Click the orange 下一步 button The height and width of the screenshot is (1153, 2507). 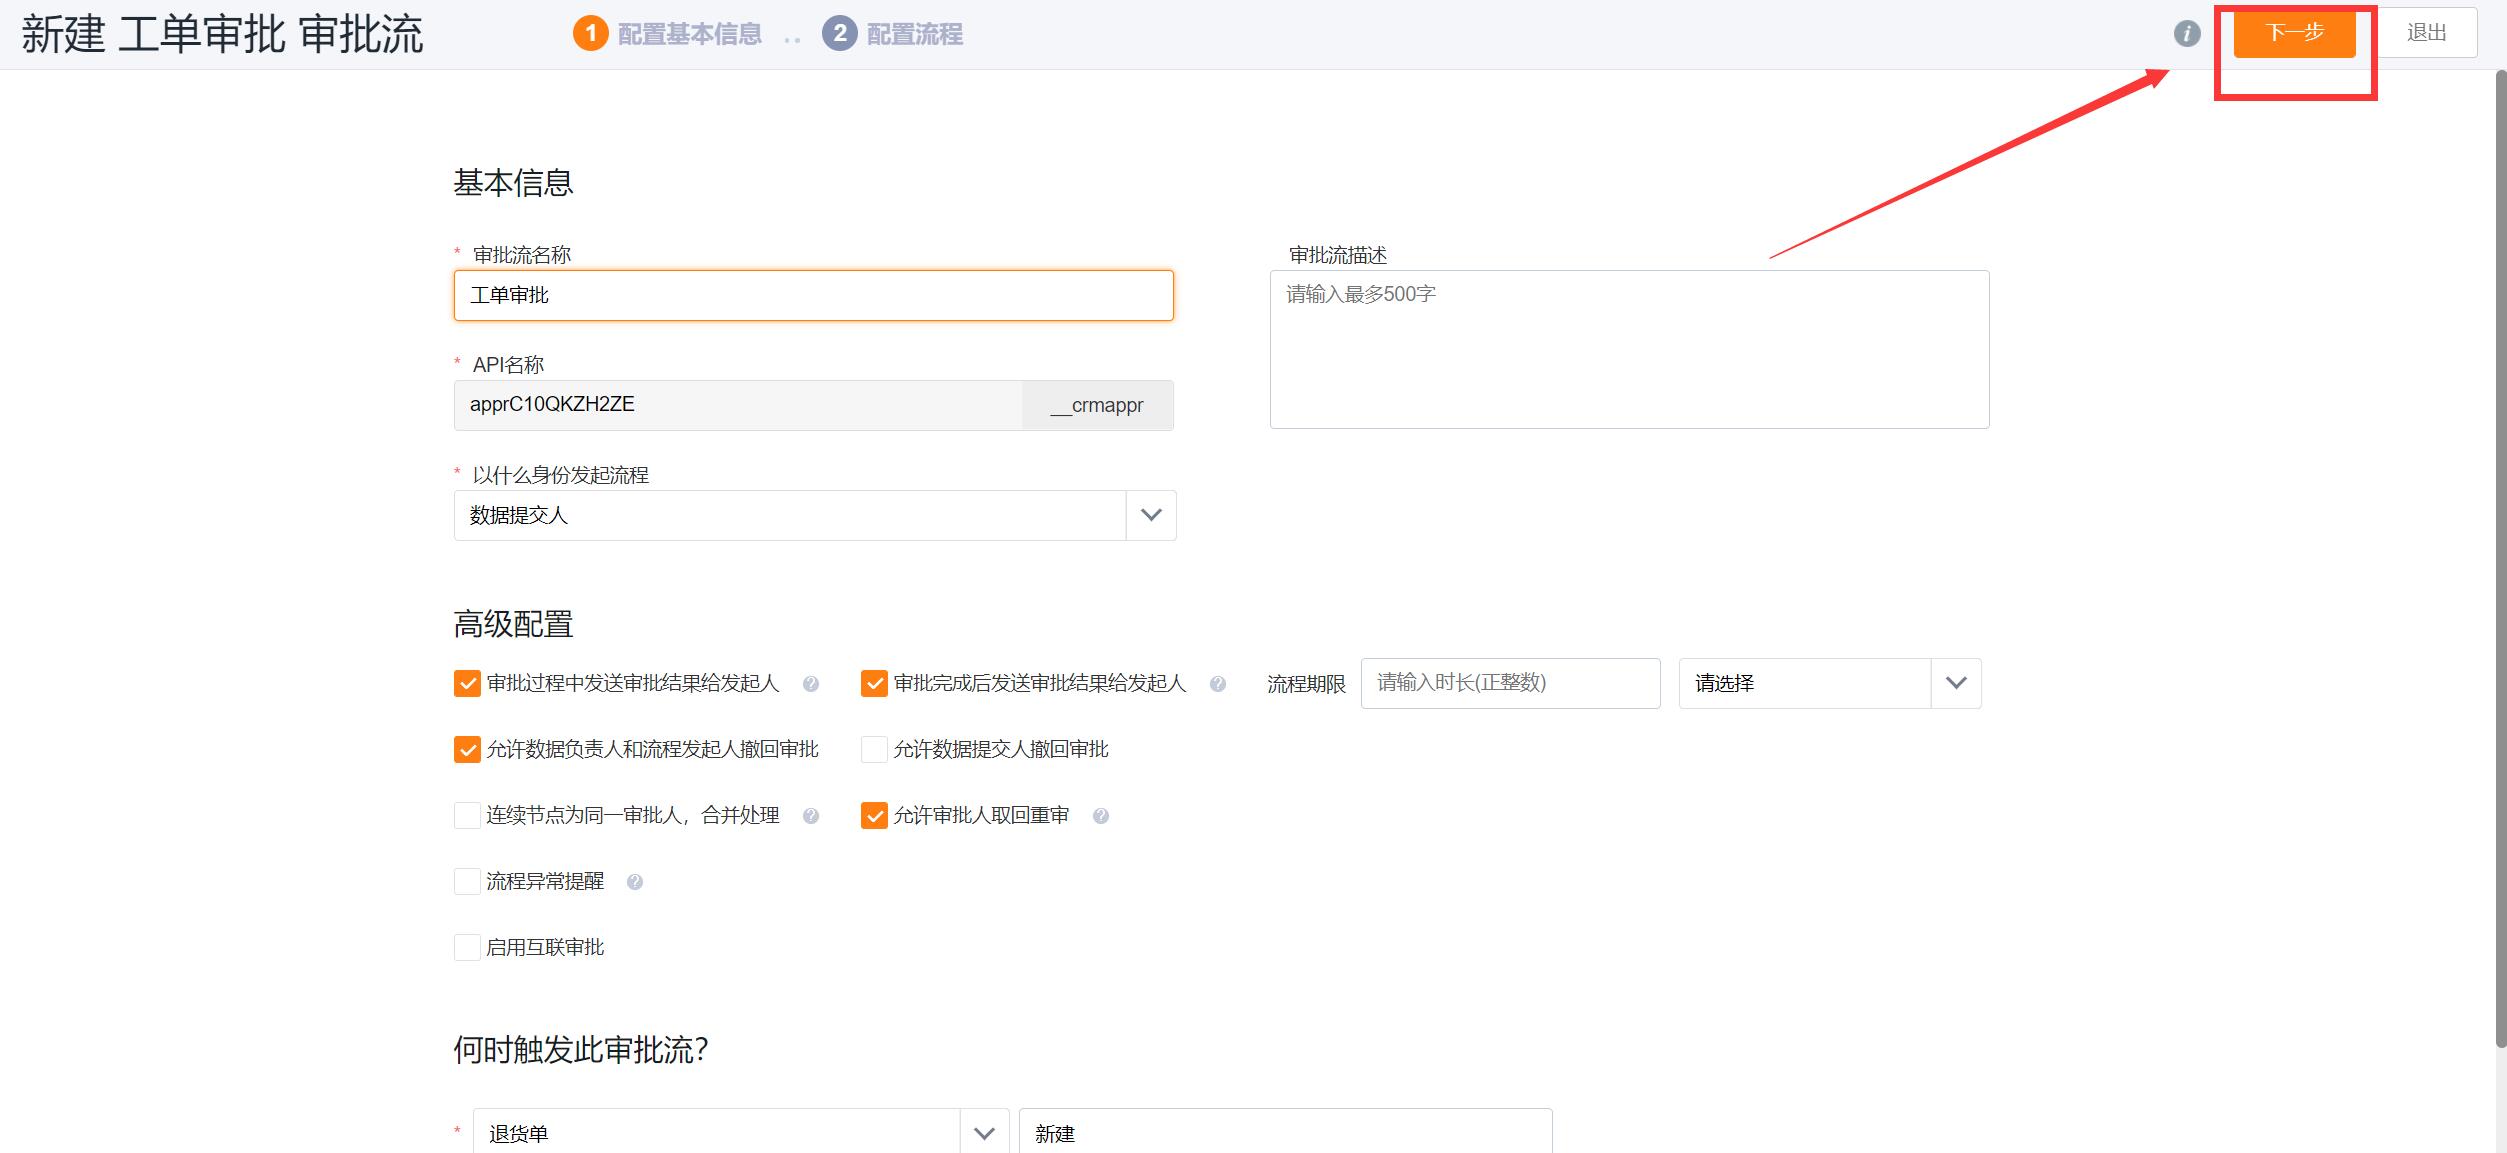click(x=2294, y=33)
